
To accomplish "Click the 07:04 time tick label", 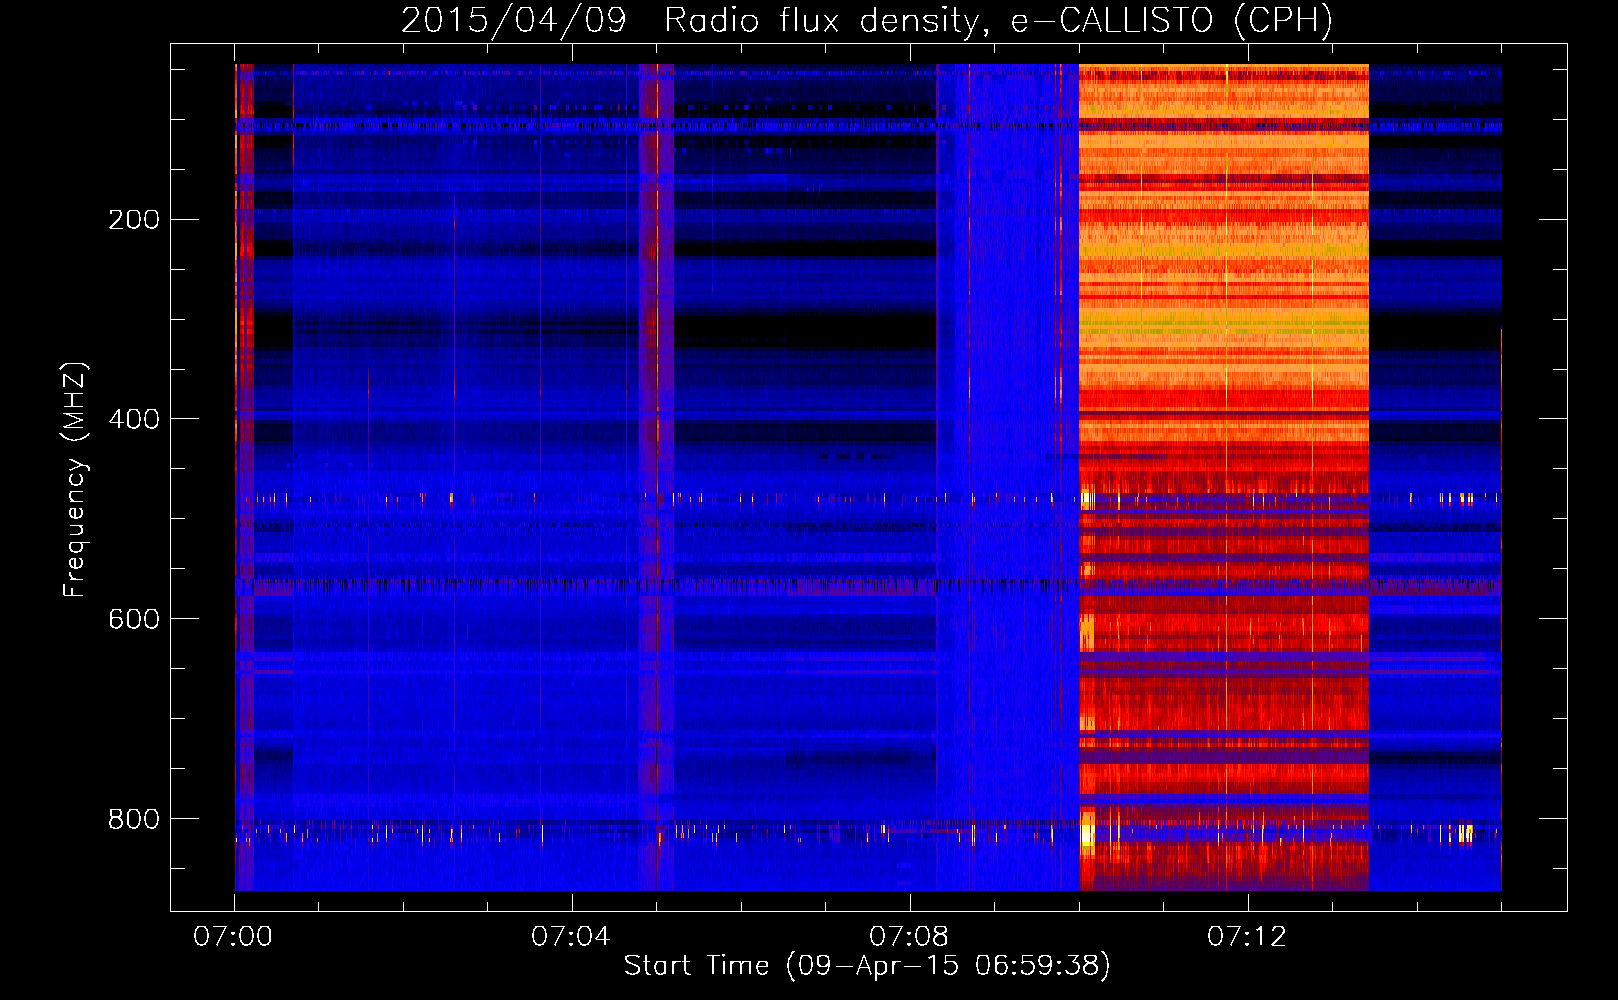I will coord(571,937).
